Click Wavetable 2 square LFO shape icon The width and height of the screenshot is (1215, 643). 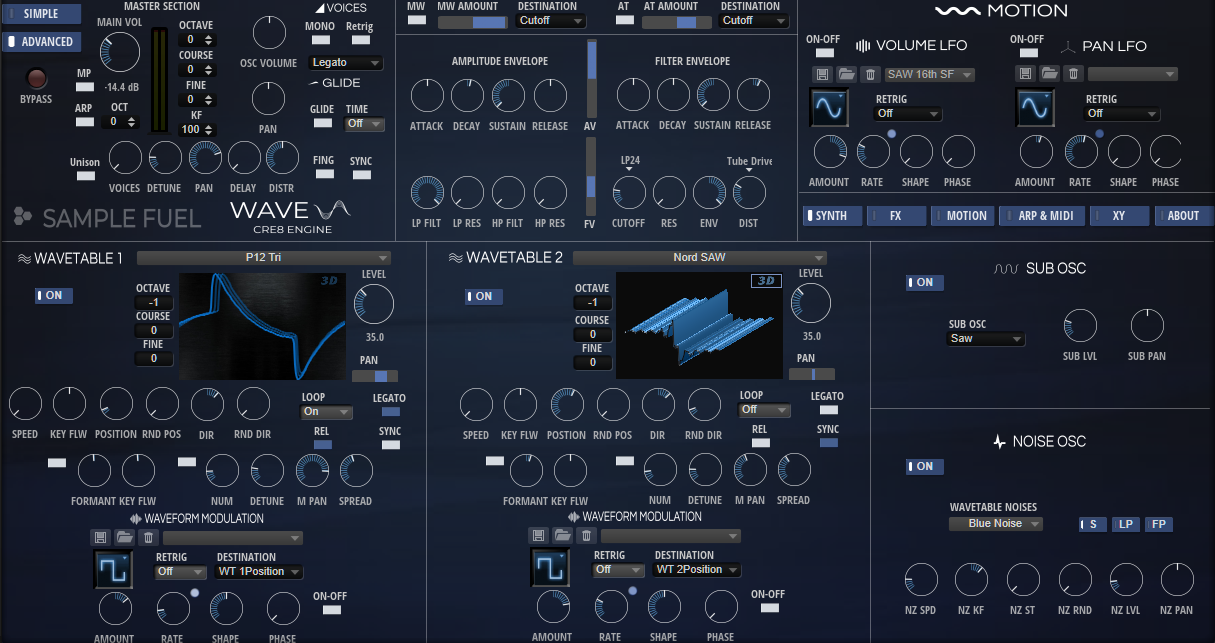pyautogui.click(x=550, y=568)
